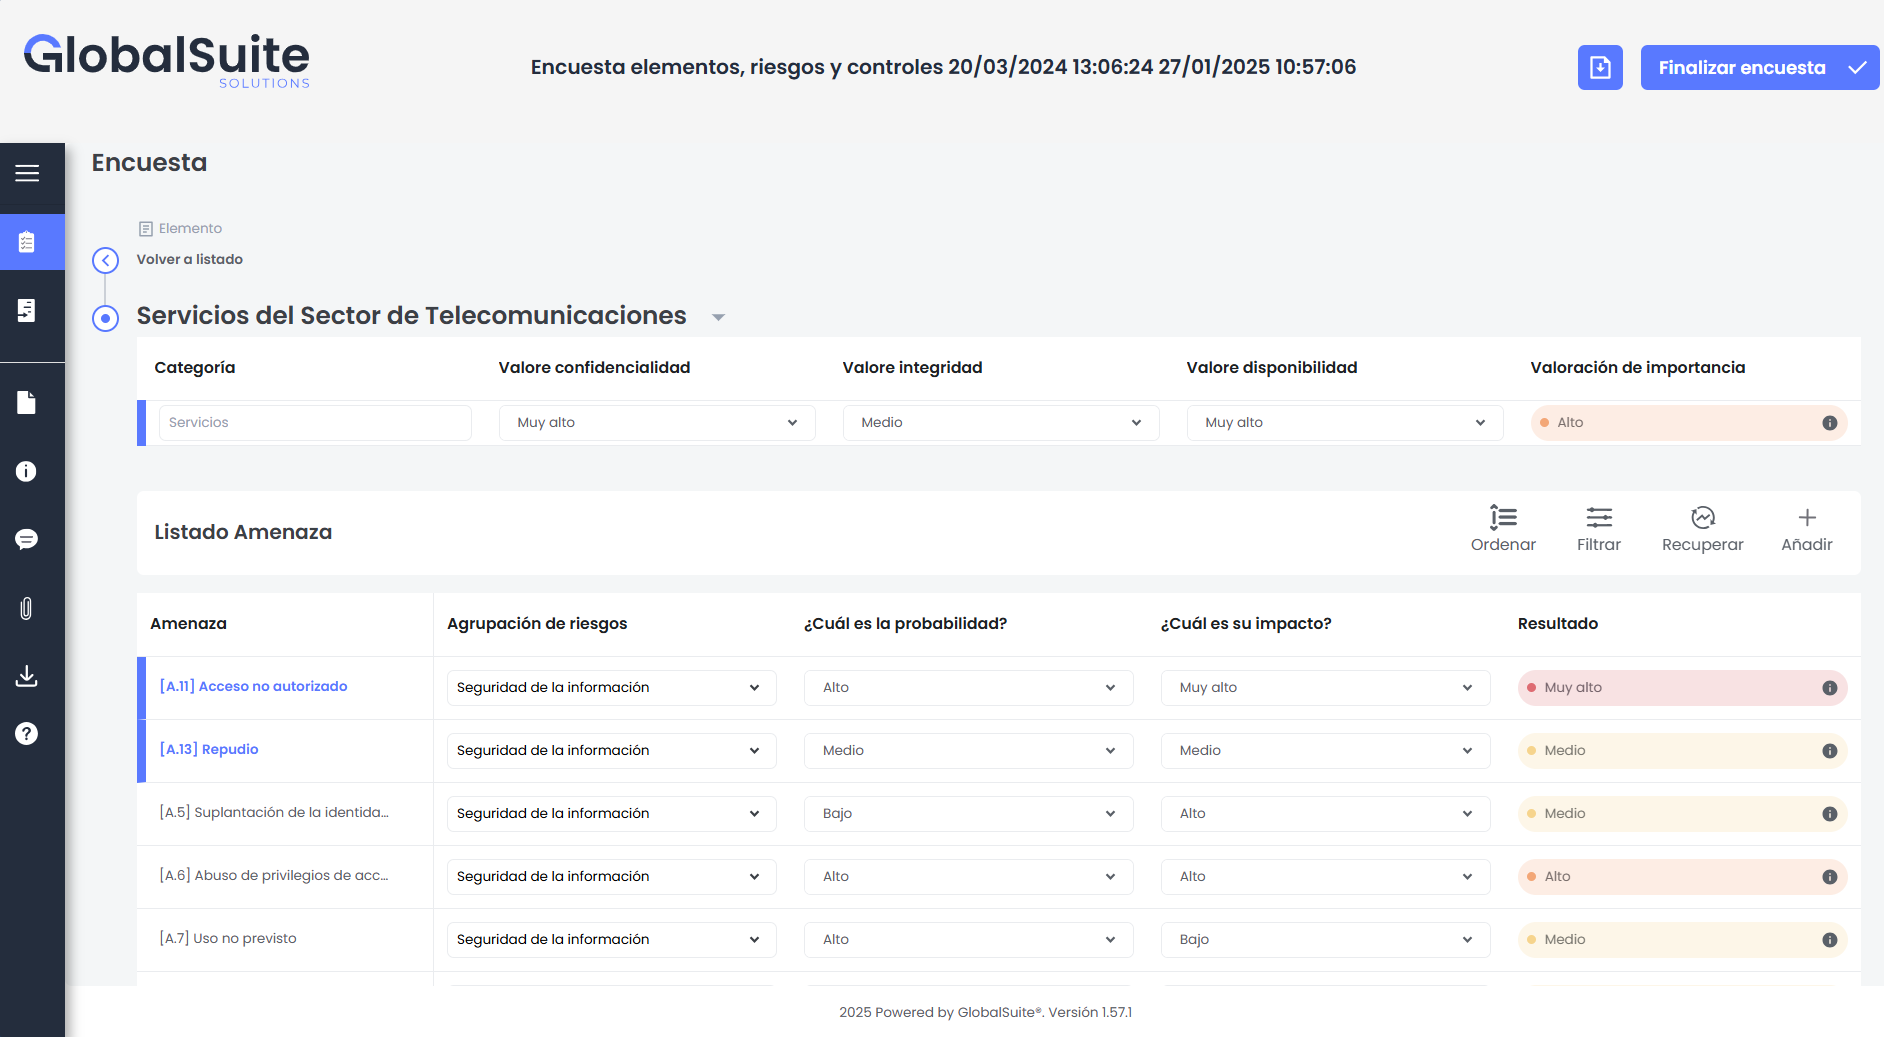Open Agrupación de riesgos dropdown for Suplantación row

611,813
